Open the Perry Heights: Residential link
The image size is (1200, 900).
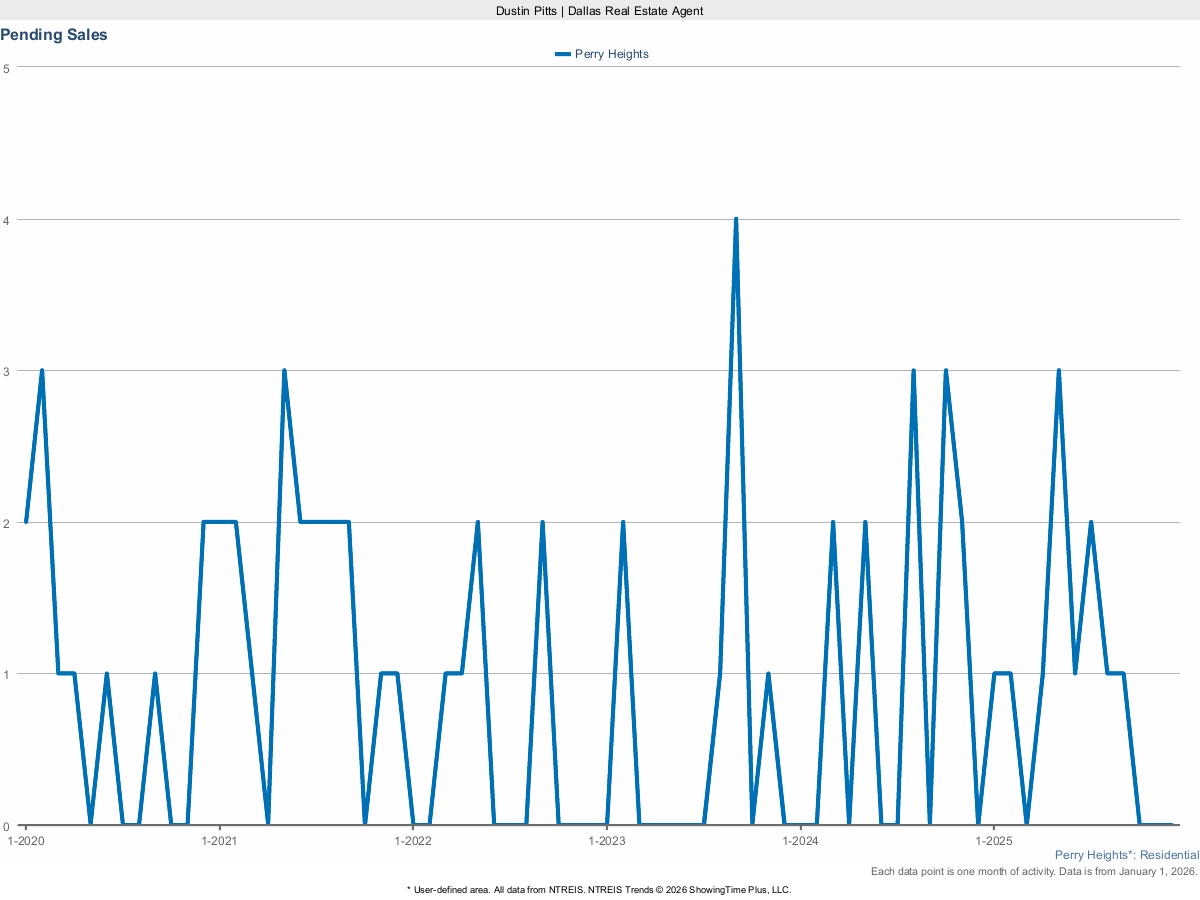[1127, 855]
